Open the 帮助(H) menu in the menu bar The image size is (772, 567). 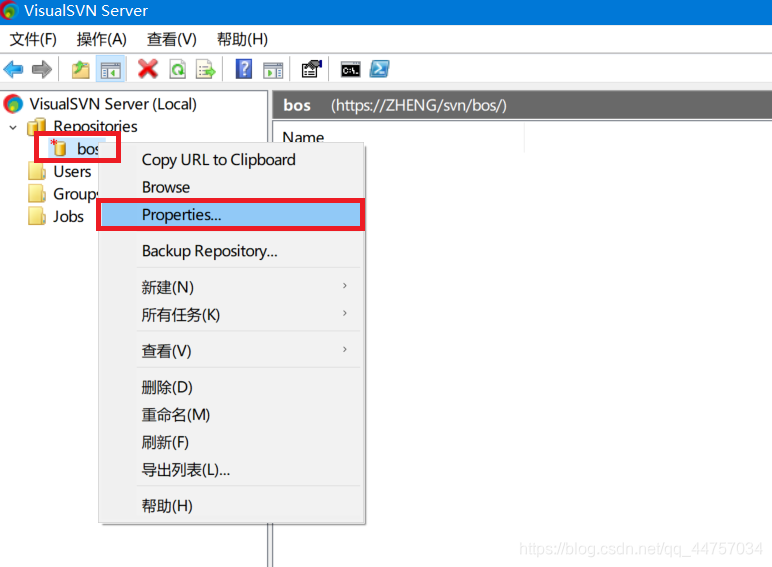242,39
